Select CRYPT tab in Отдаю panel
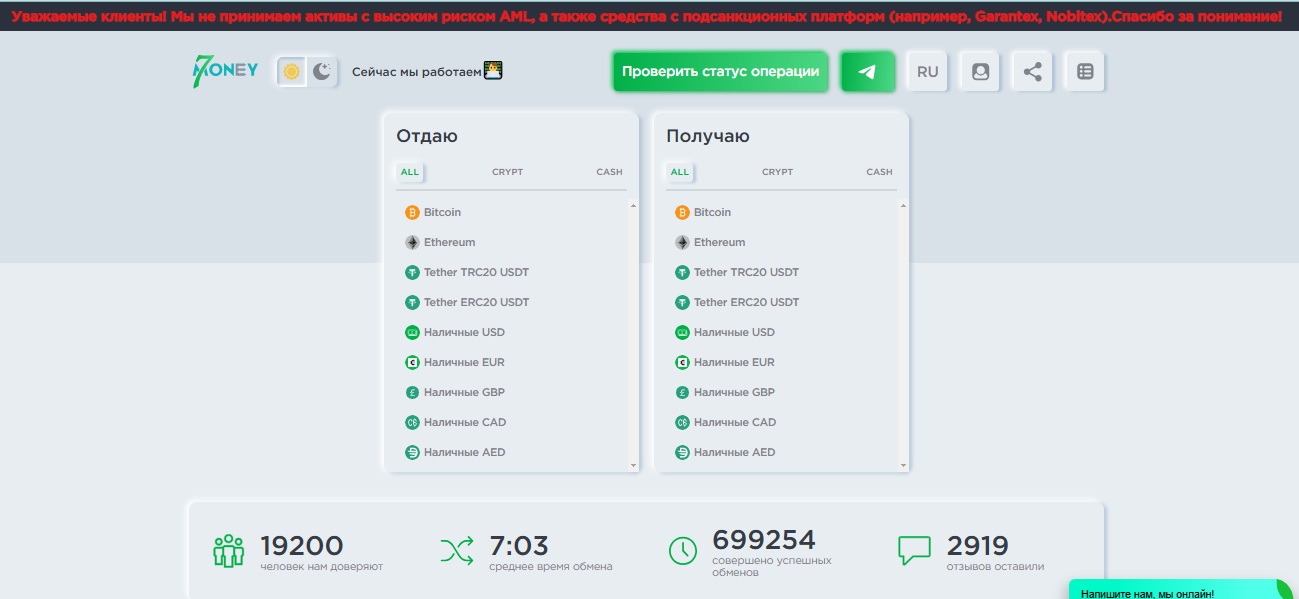The width and height of the screenshot is (1299, 599). 507,172
